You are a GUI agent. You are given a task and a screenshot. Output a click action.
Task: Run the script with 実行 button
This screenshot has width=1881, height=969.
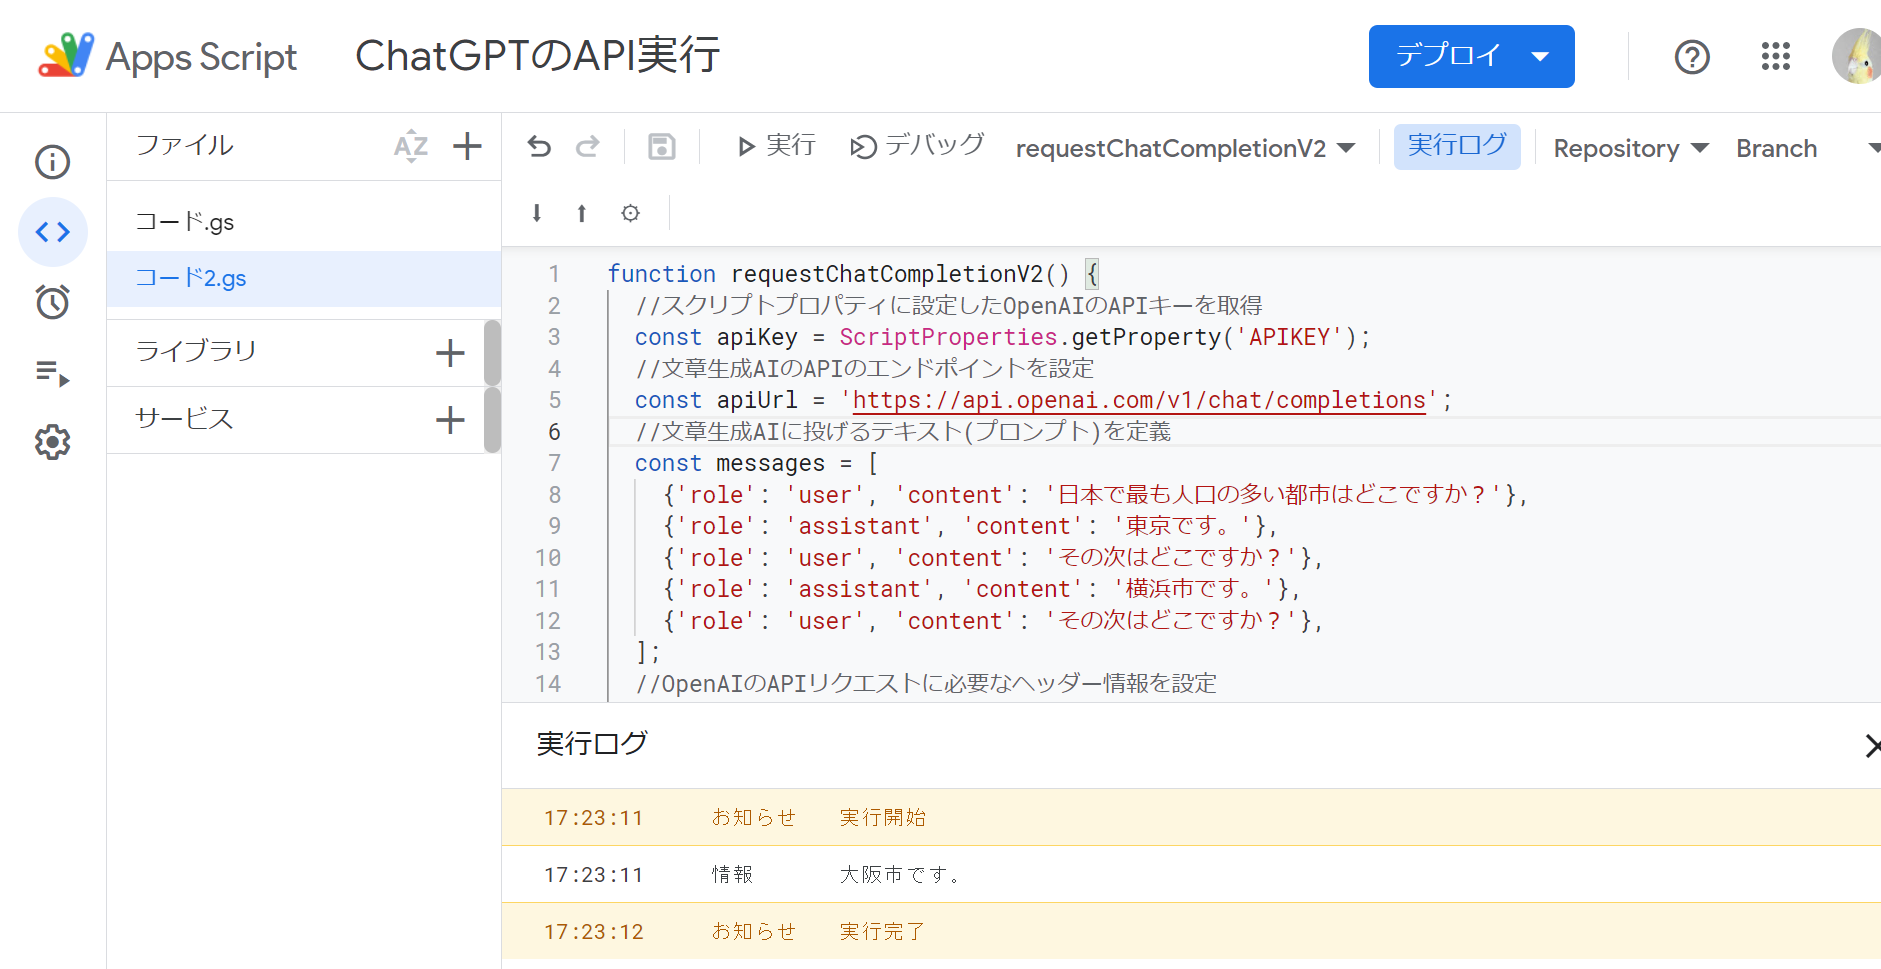coord(776,146)
